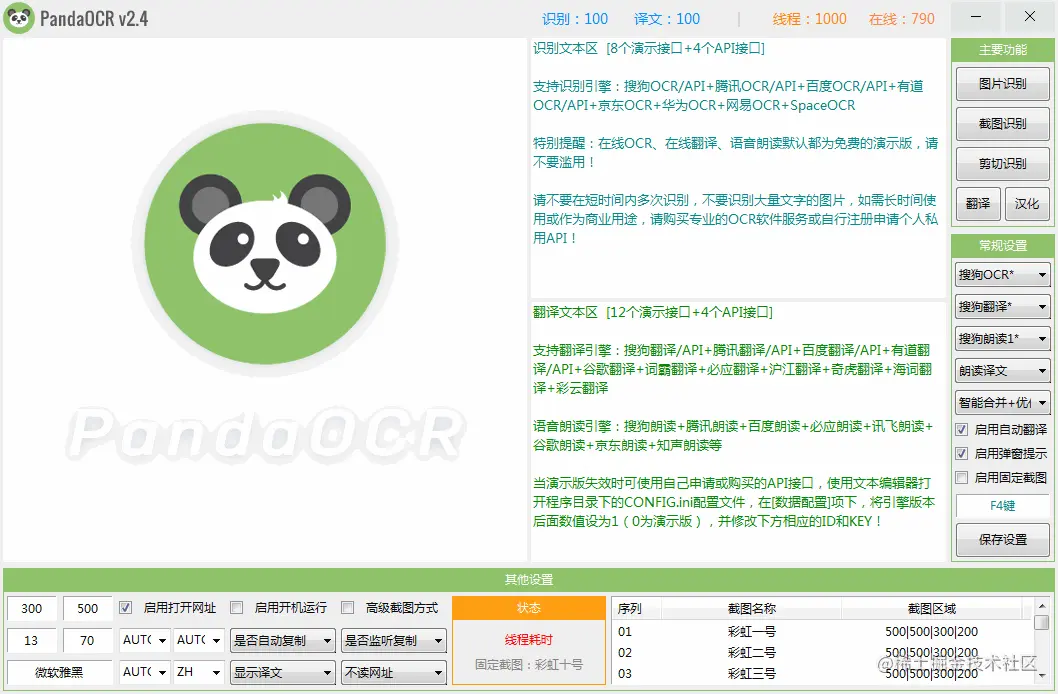Click the input field containing 13

coord(32,640)
